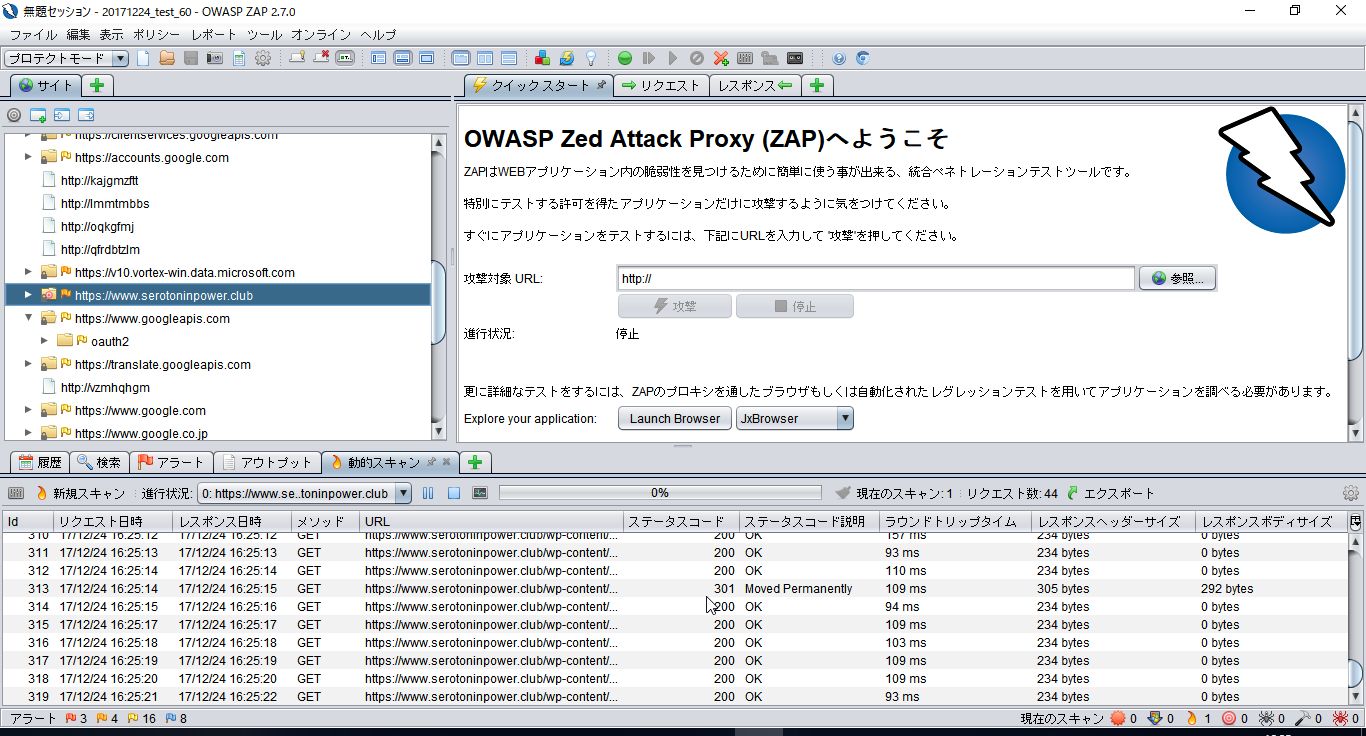Expand the v10.vortex-win.data.microsoft.com node

coord(28,272)
